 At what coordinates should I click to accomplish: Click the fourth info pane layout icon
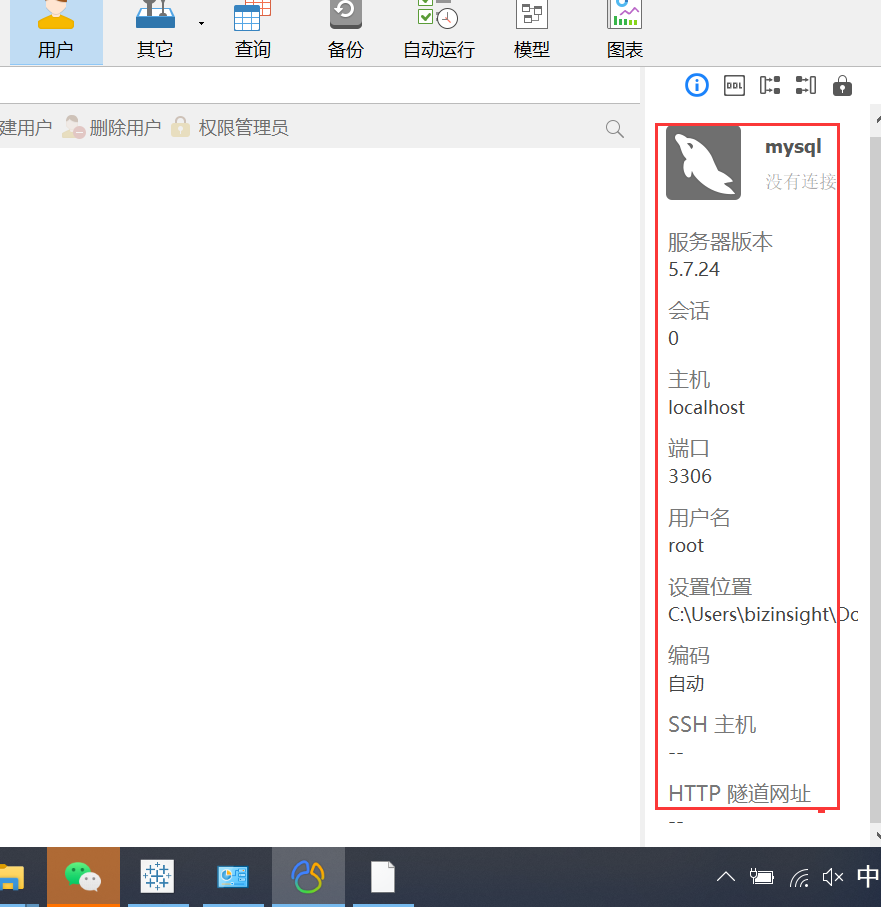tap(806, 86)
